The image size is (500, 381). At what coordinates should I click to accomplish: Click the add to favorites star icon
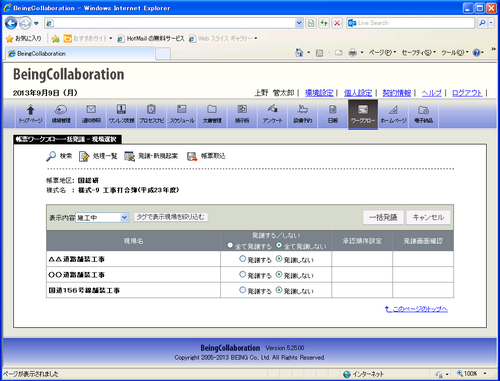pyautogui.click(x=56, y=39)
